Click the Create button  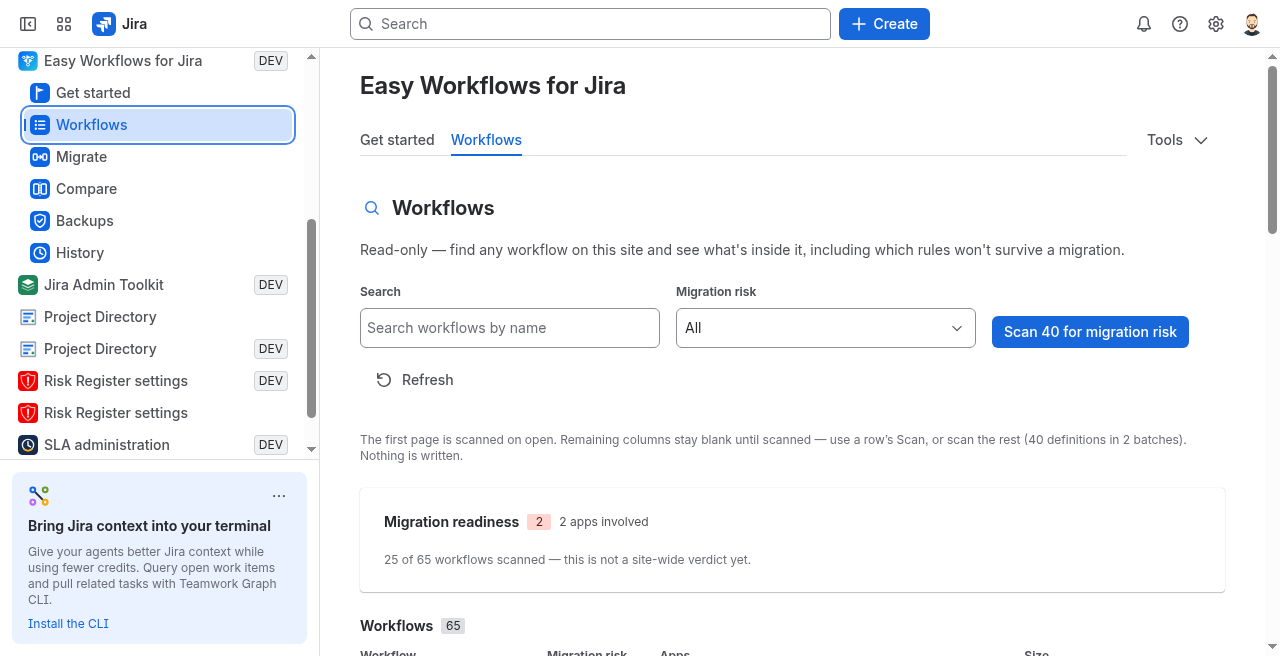click(x=884, y=24)
